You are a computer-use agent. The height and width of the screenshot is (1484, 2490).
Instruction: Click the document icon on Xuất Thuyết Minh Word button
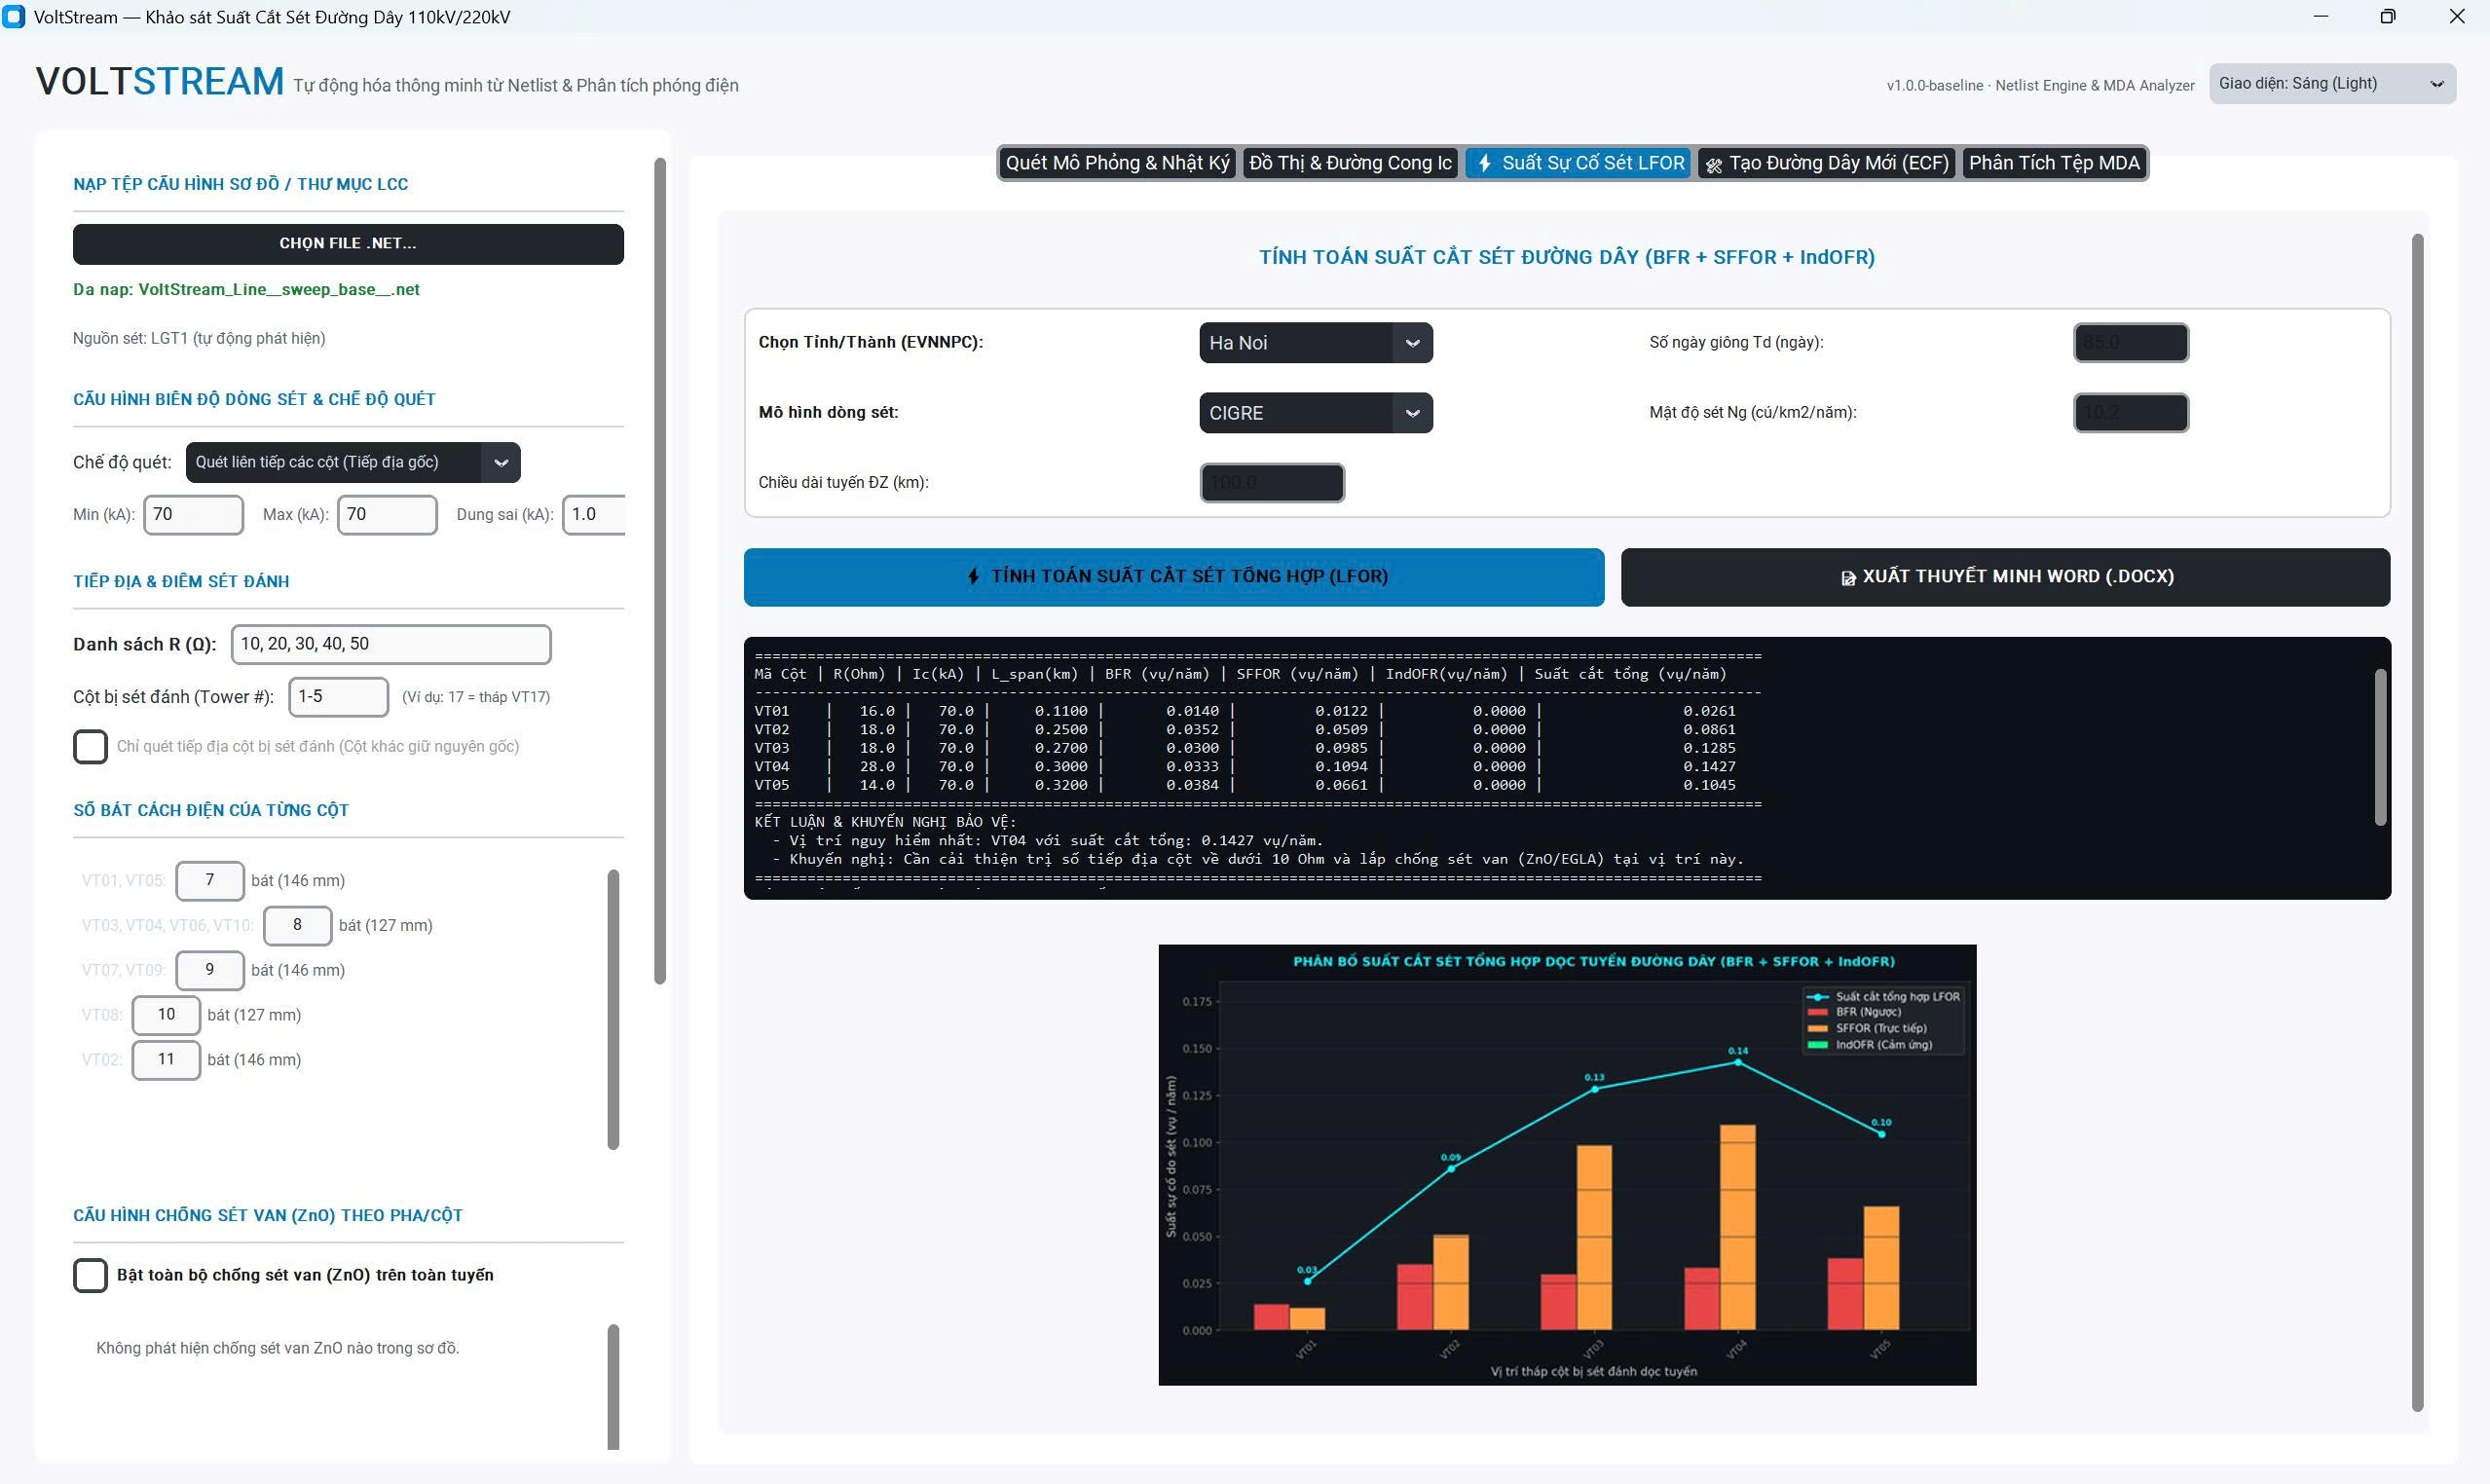click(1848, 577)
